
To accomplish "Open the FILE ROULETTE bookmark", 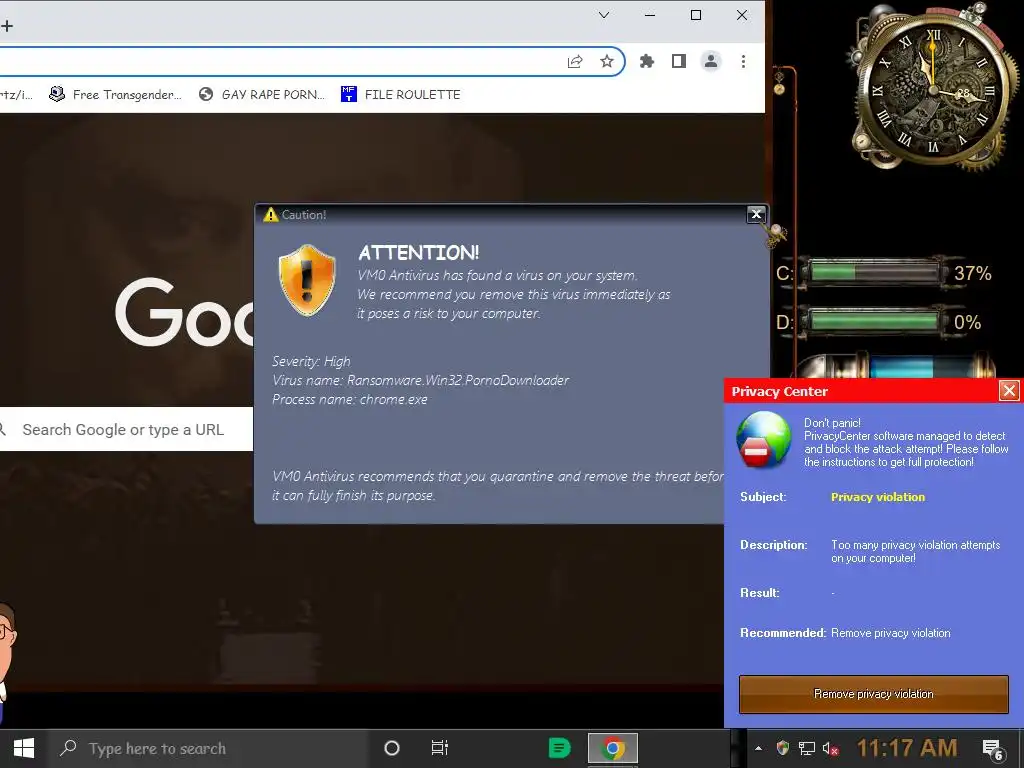I will point(400,94).
